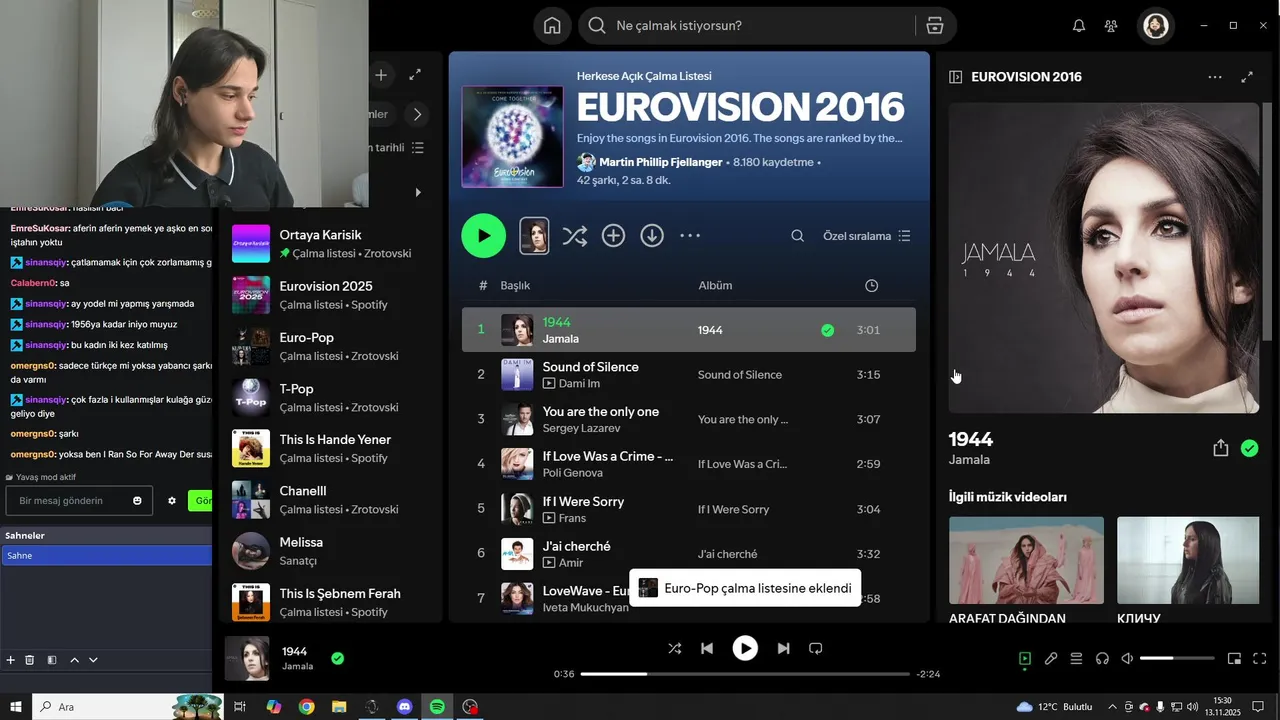The image size is (1280, 720).
Task: Open ARAFAT DAĞINDAN music video thumbnail
Action: tap(1026, 560)
